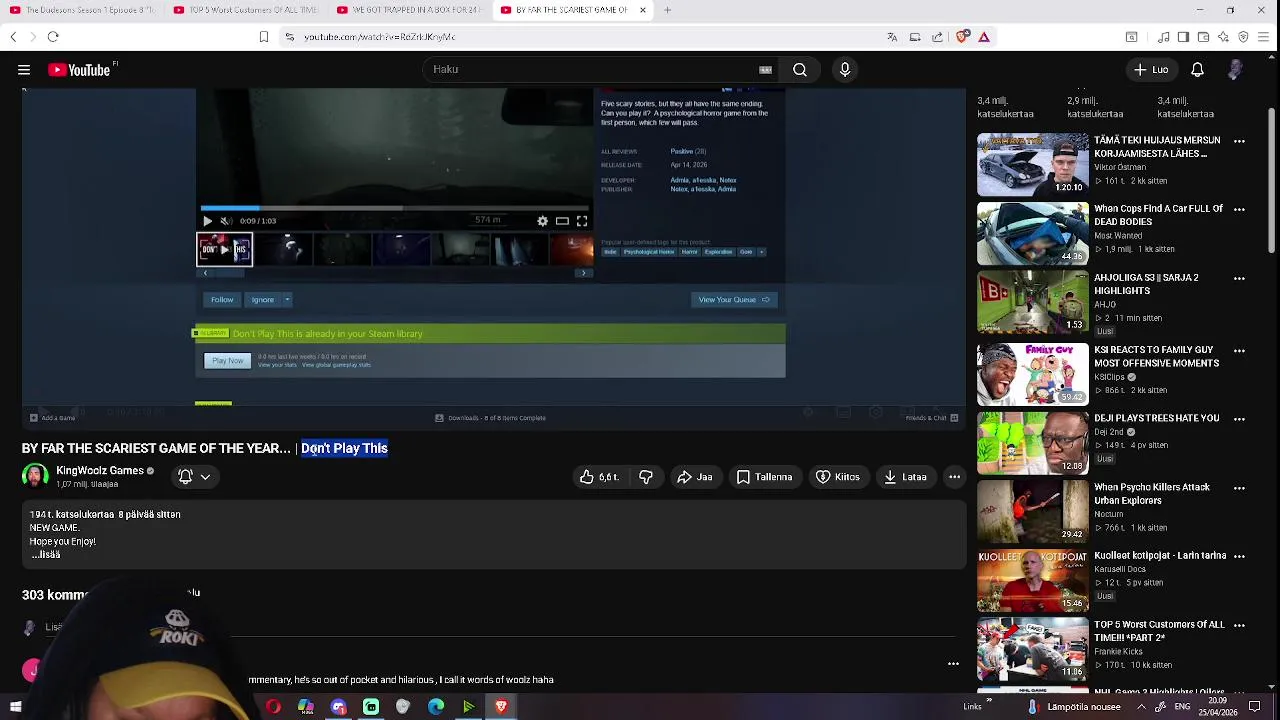Save the video with Tallenna
The width and height of the screenshot is (1280, 720).
coord(764,477)
